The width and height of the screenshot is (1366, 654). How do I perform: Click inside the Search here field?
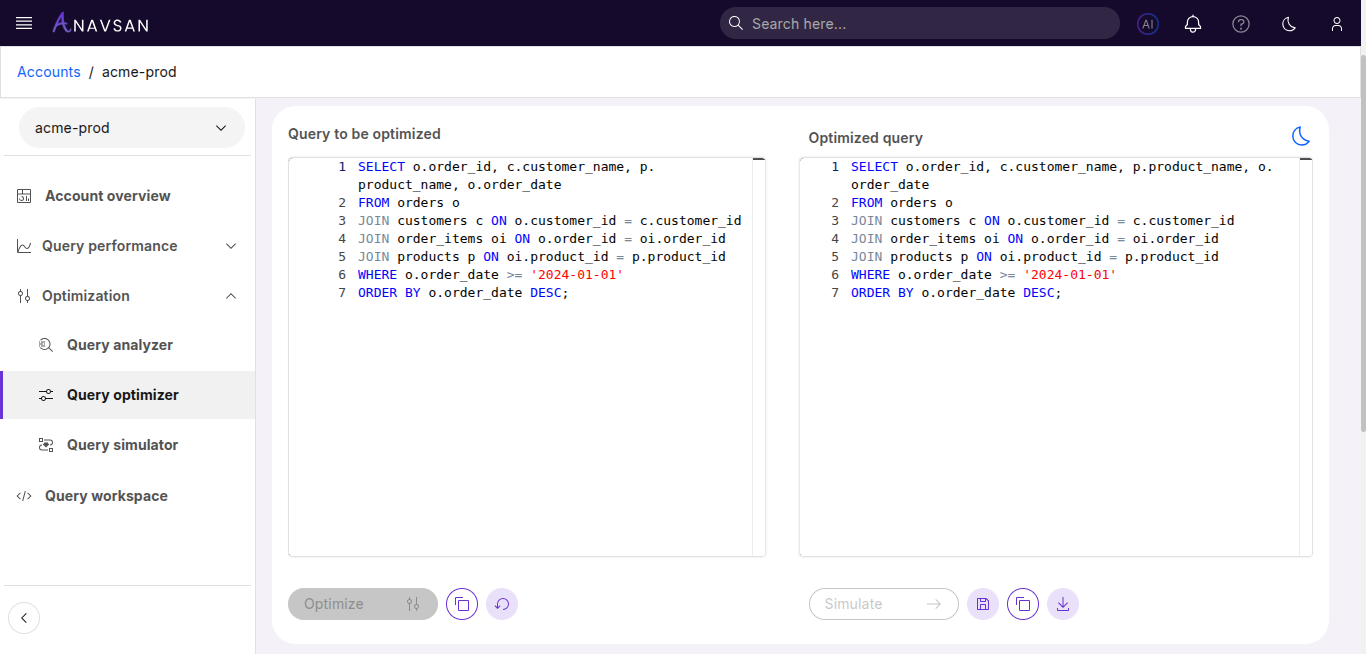click(x=919, y=23)
